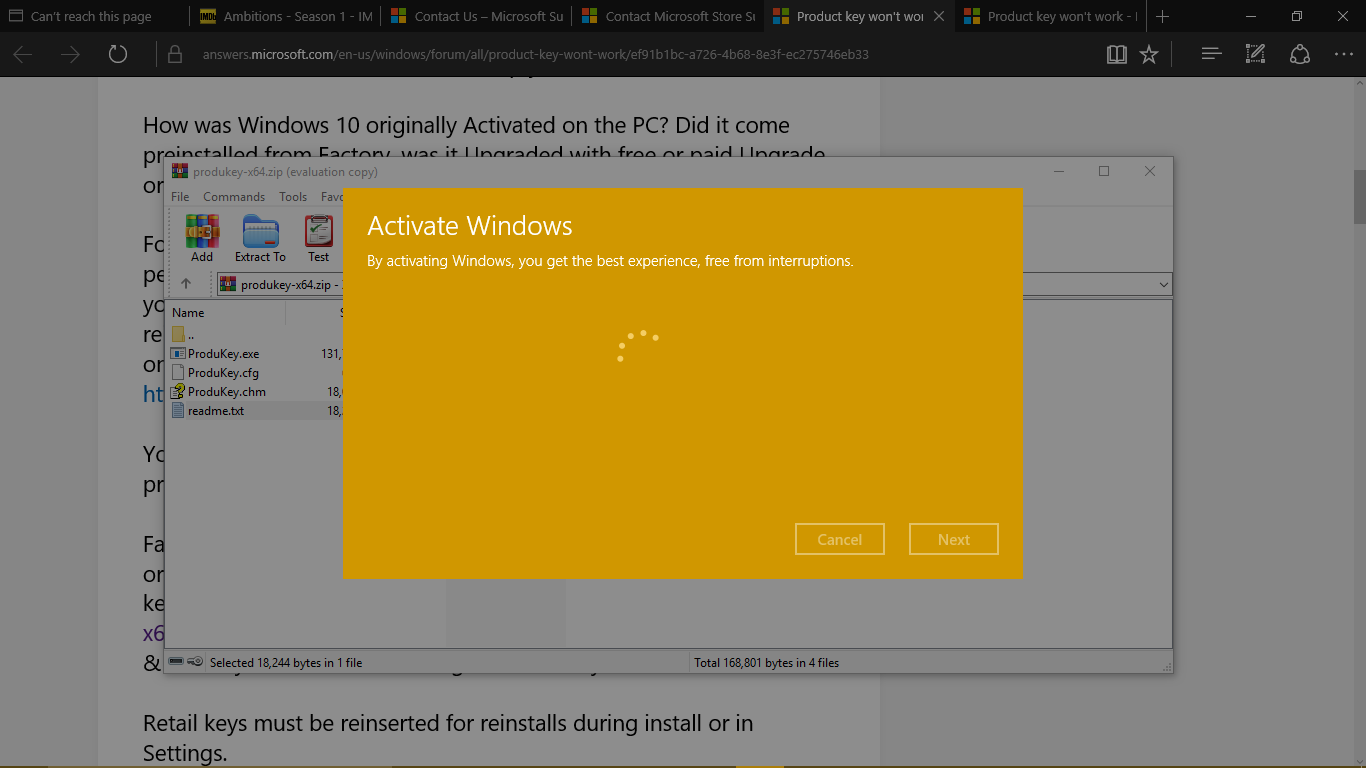Viewport: 1366px width, 768px height.
Task: Minimize the WinRAR window
Action: (1058, 171)
